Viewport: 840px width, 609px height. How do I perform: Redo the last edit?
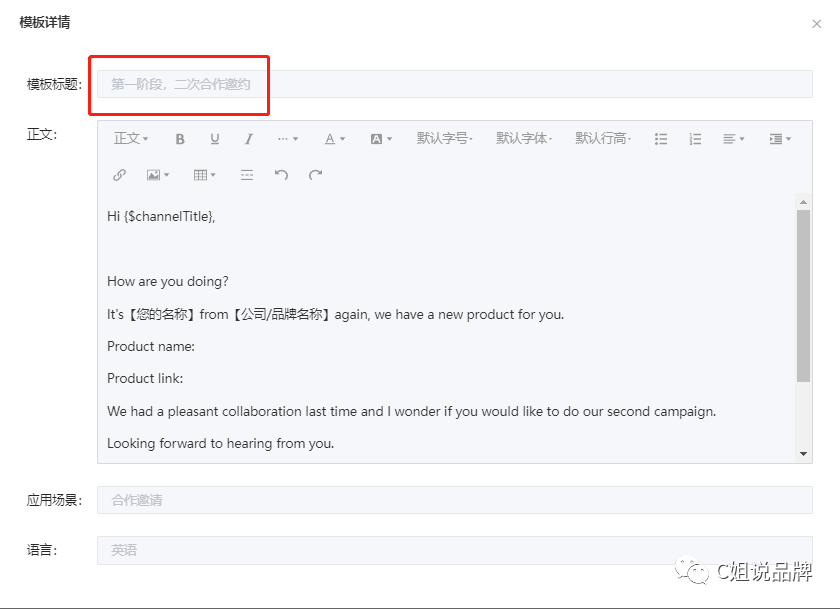[x=316, y=175]
